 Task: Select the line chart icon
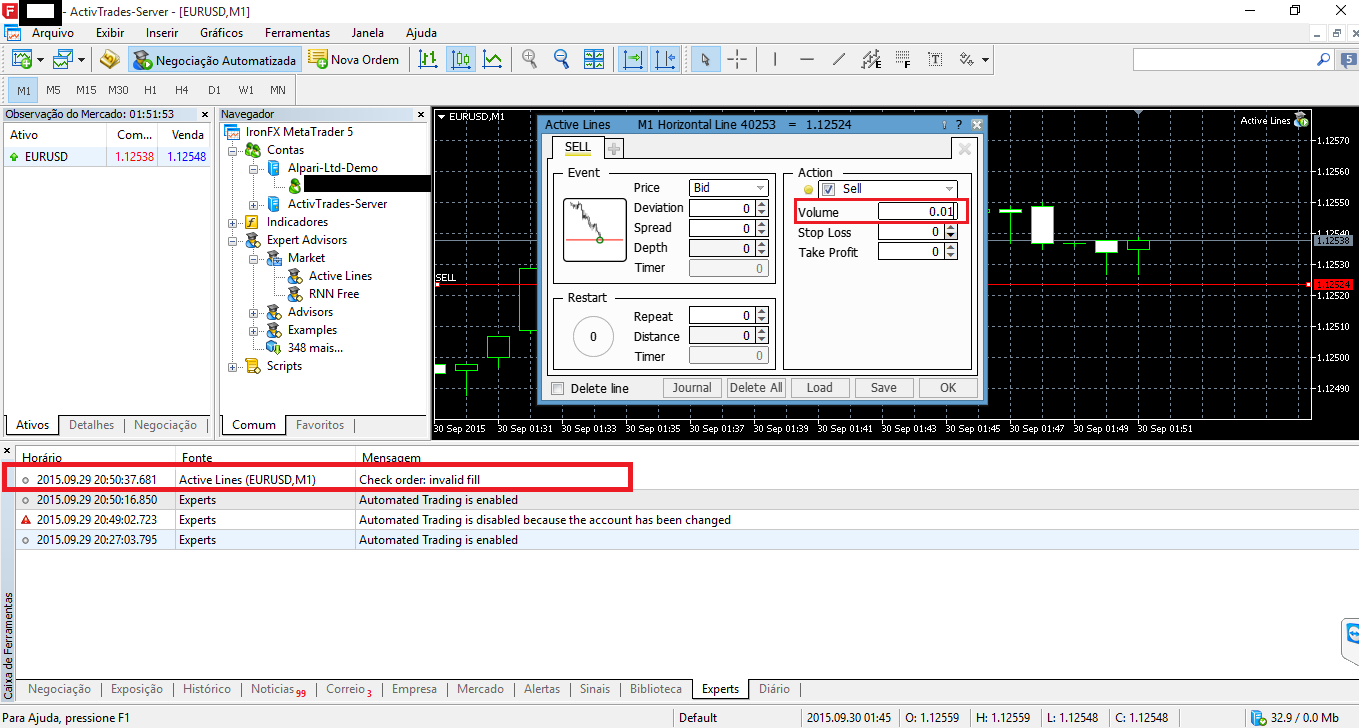pos(492,60)
